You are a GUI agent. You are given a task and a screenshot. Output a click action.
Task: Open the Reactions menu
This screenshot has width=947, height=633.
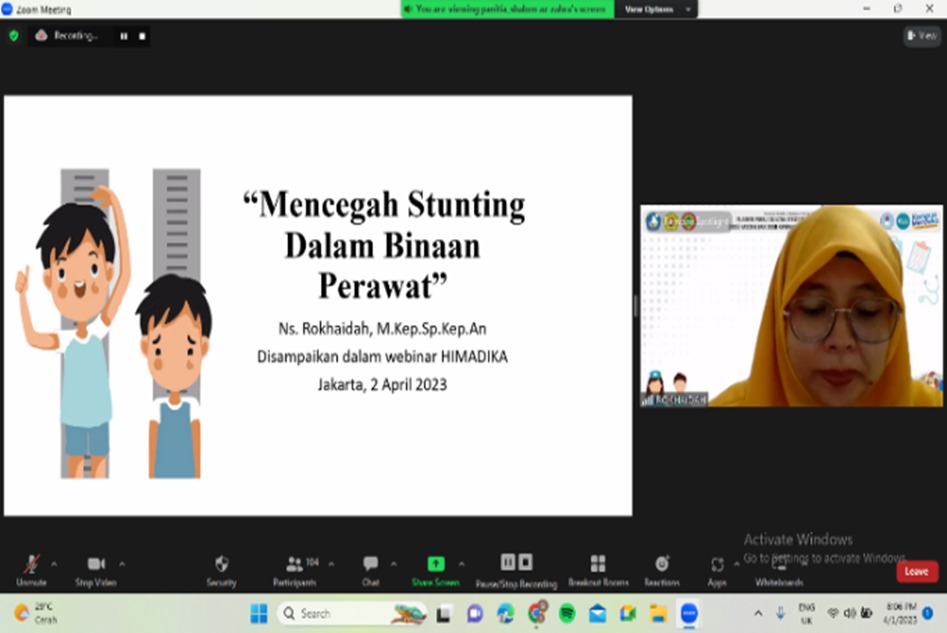click(x=661, y=565)
